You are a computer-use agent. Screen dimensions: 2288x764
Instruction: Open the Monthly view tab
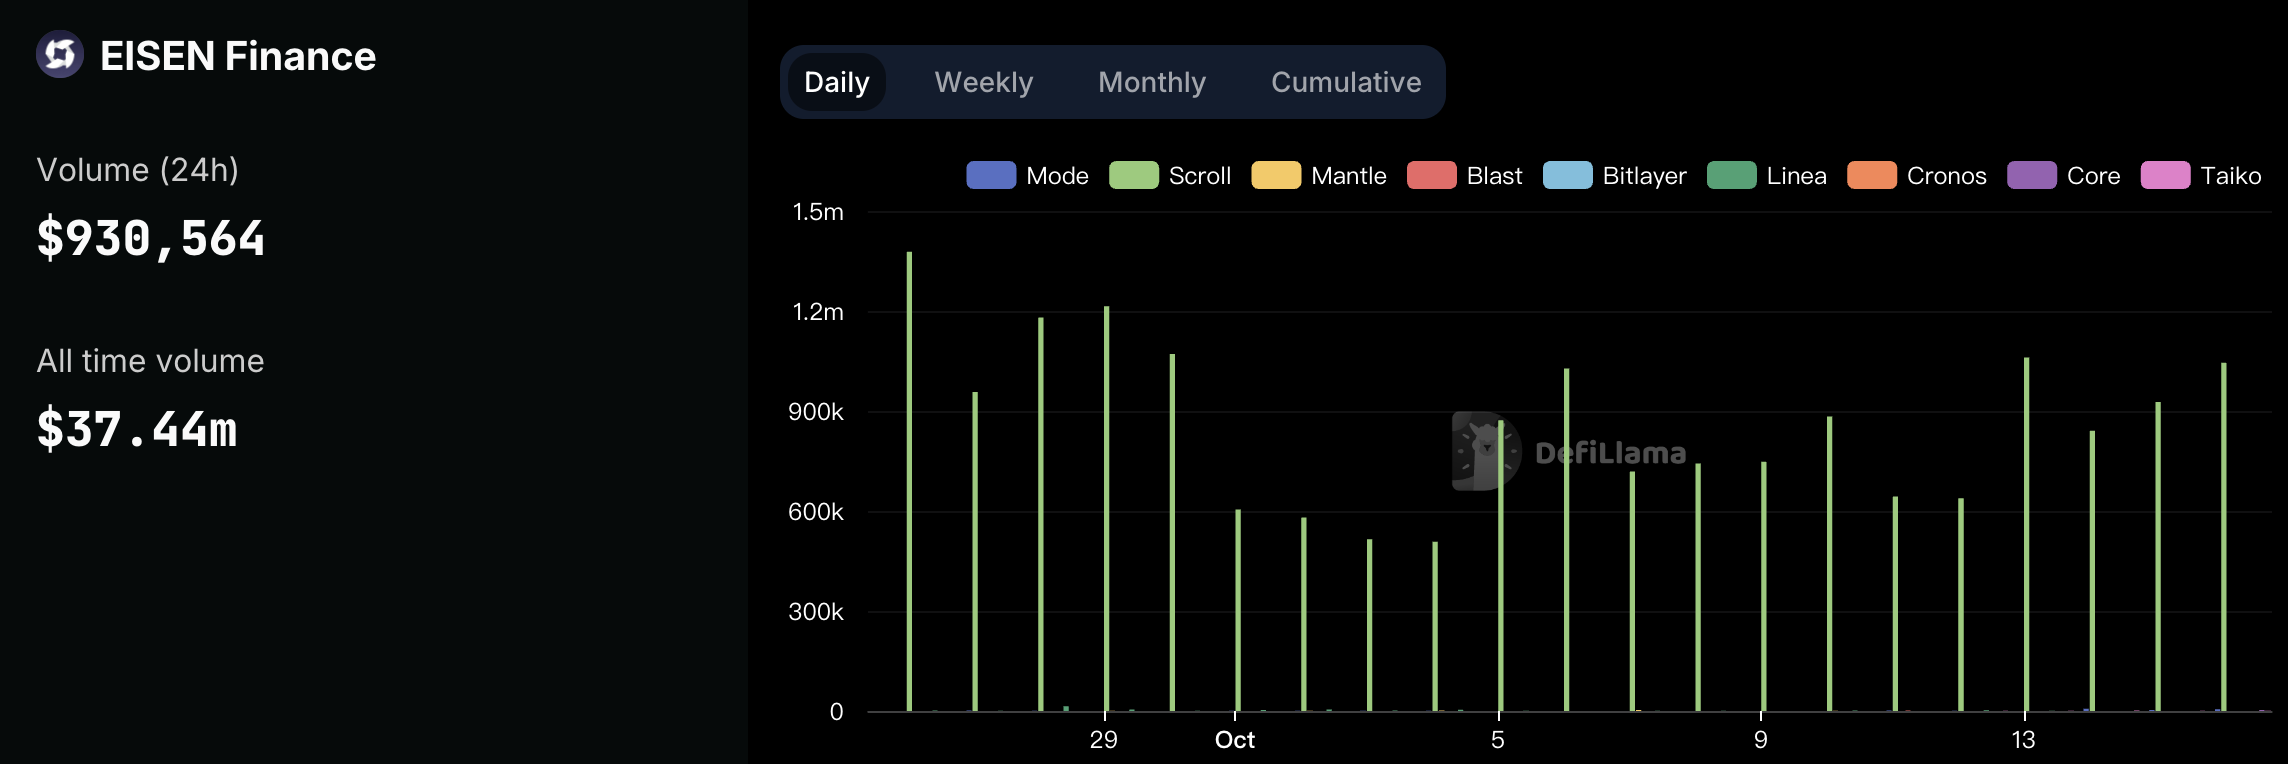point(1151,82)
